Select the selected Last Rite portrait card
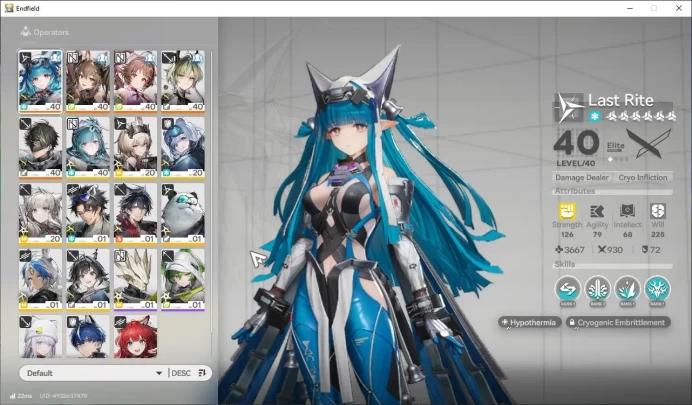 coord(41,81)
